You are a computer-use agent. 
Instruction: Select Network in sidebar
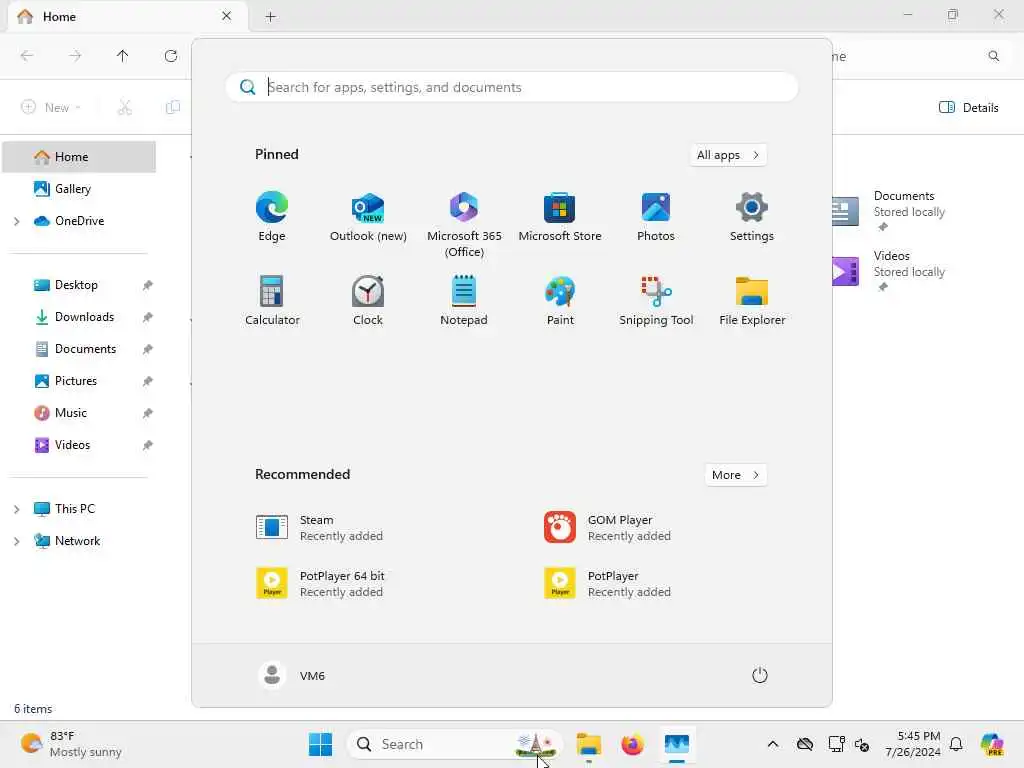(x=77, y=541)
